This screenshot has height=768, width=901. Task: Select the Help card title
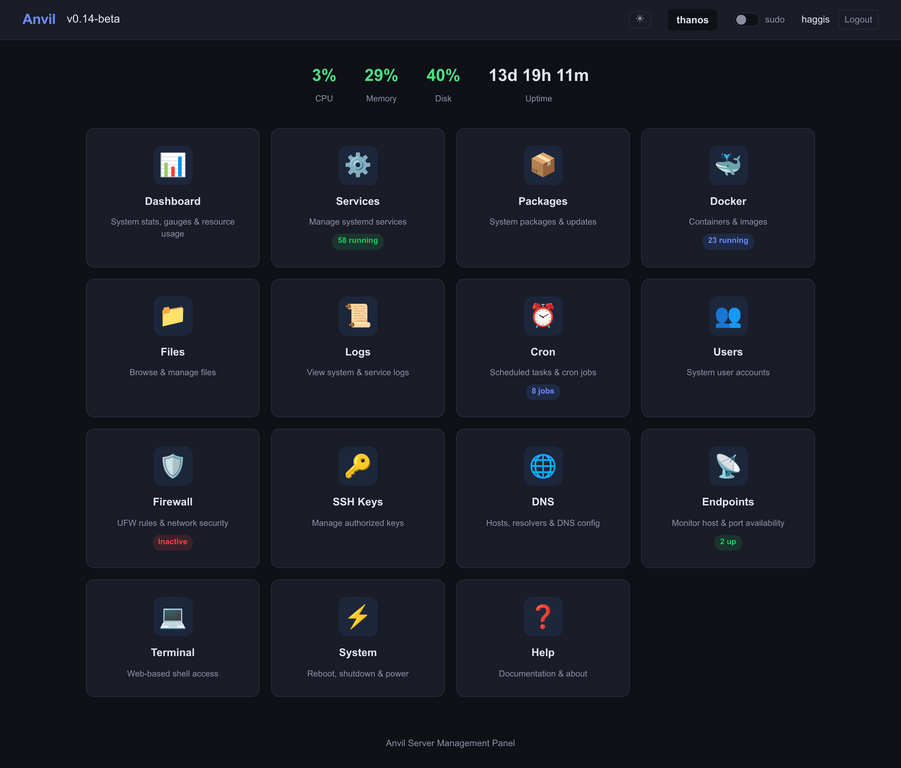[542, 653]
